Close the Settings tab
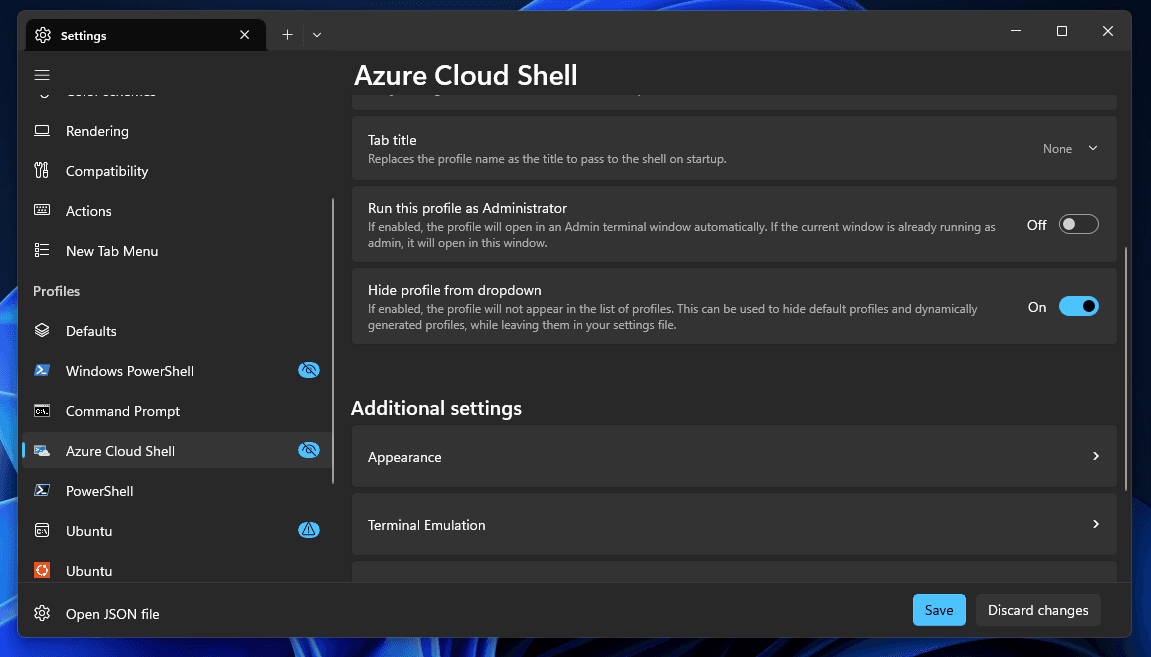1151x657 pixels. (244, 35)
